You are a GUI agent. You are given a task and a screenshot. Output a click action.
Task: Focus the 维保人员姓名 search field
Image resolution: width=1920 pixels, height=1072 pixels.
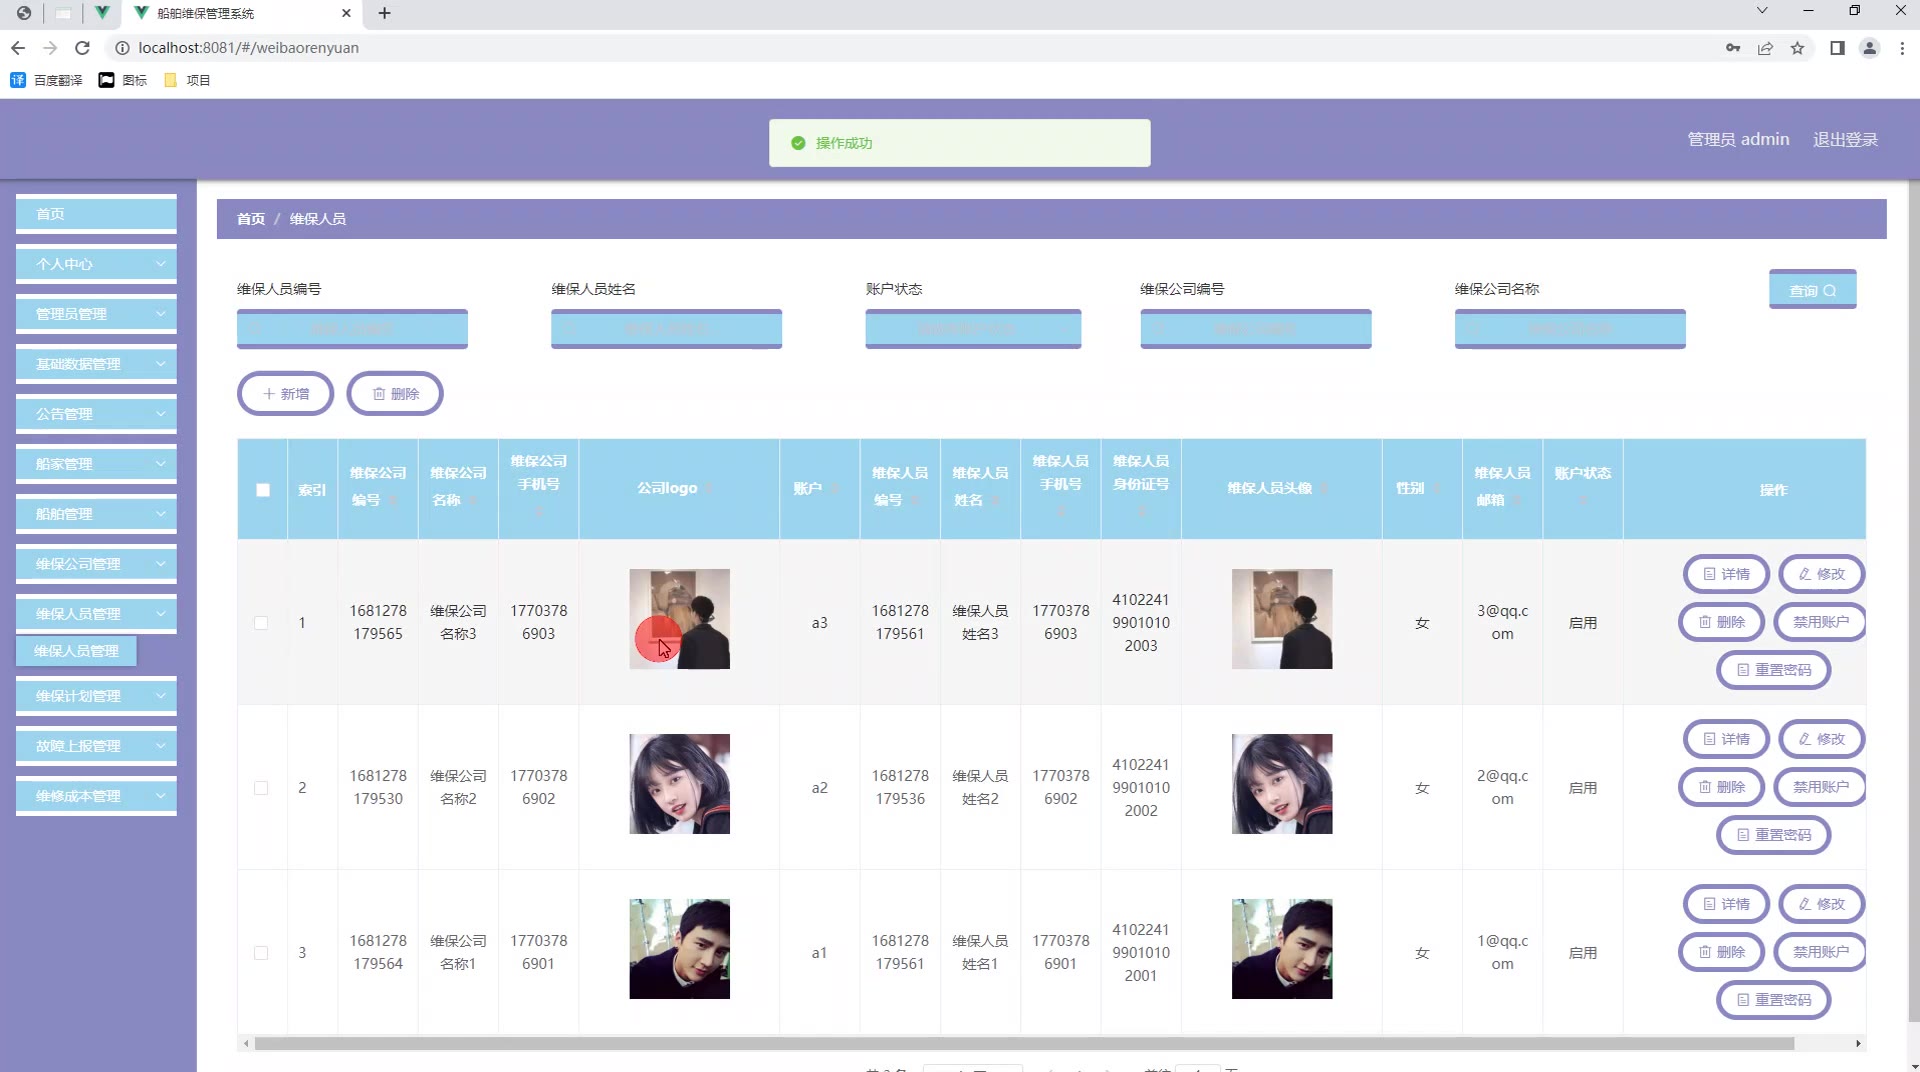point(666,329)
